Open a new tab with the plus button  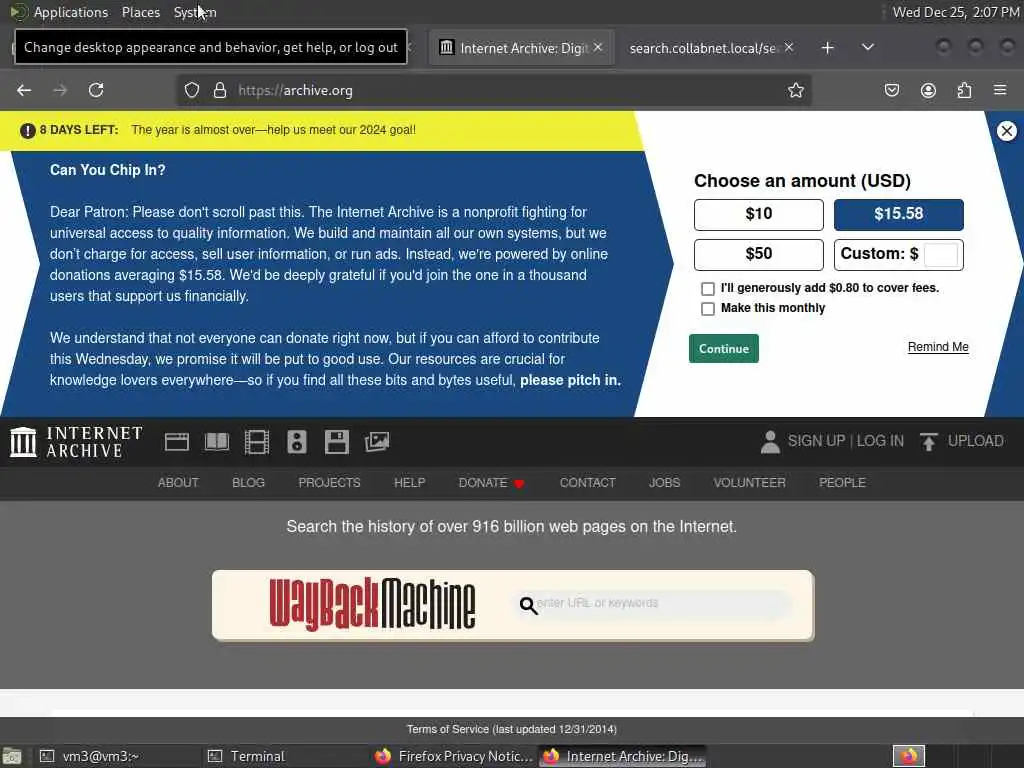click(x=827, y=48)
